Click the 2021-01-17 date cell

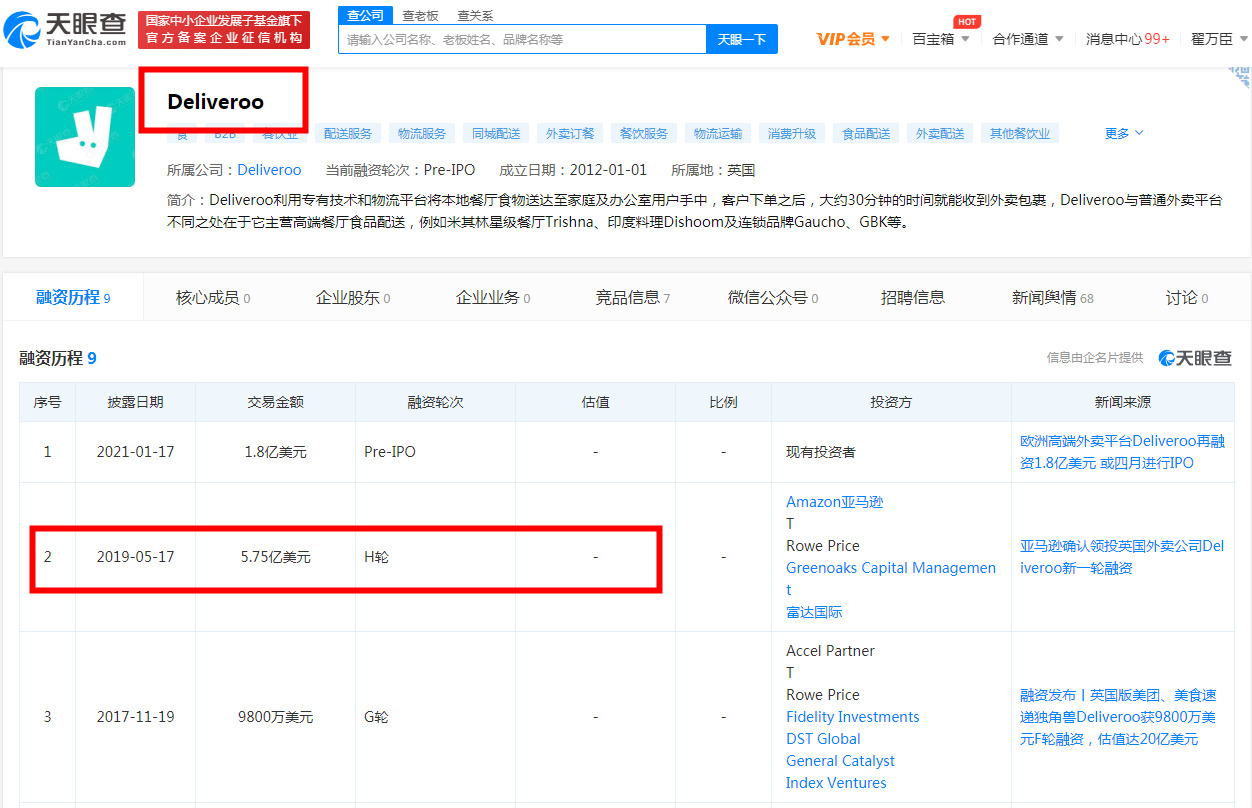point(135,452)
